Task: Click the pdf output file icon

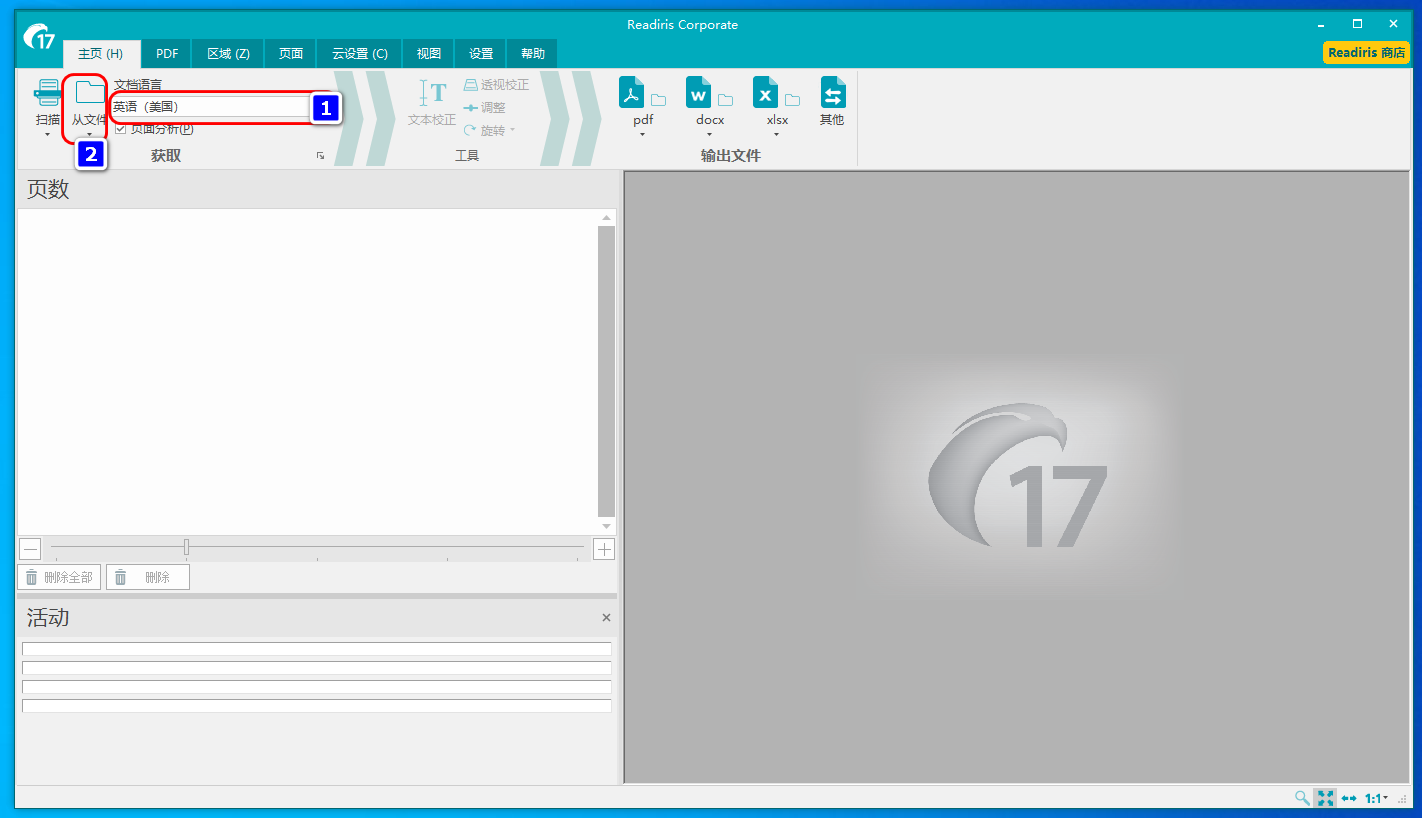Action: click(632, 93)
